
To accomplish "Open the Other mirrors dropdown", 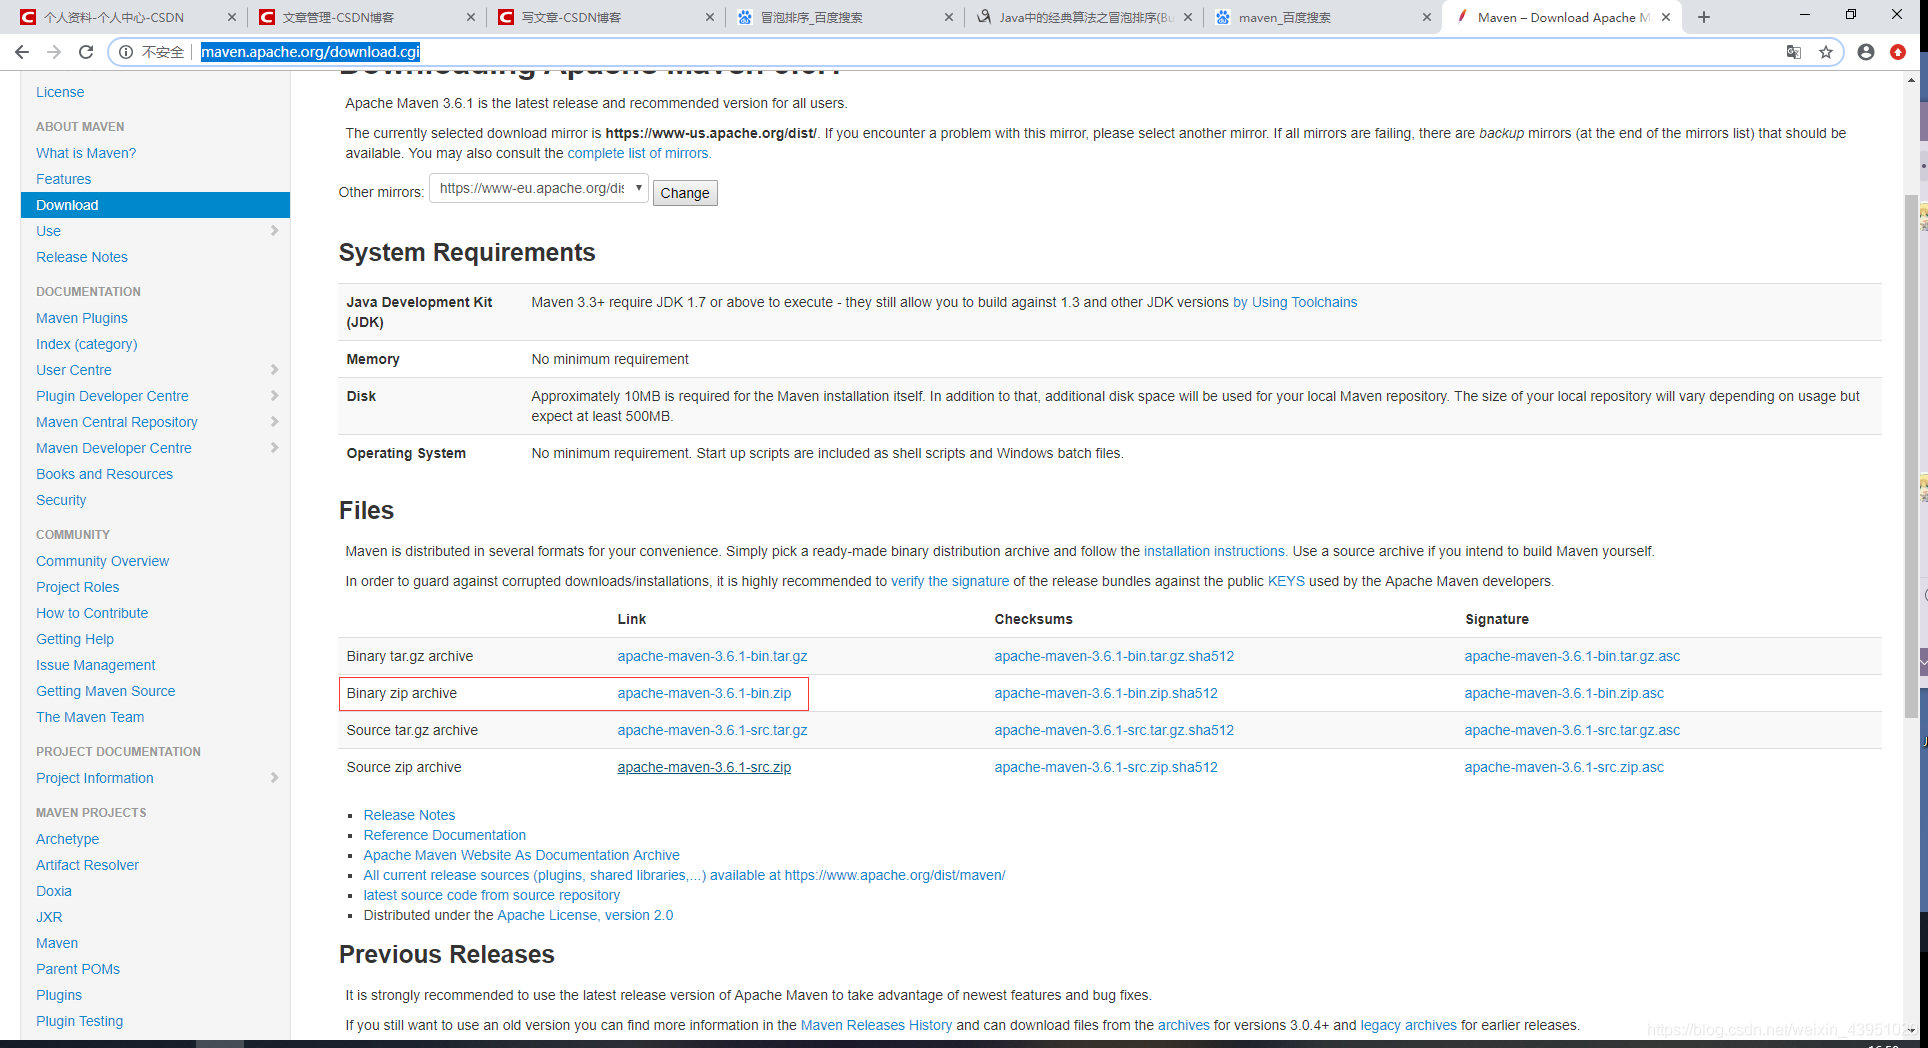I will pyautogui.click(x=539, y=188).
